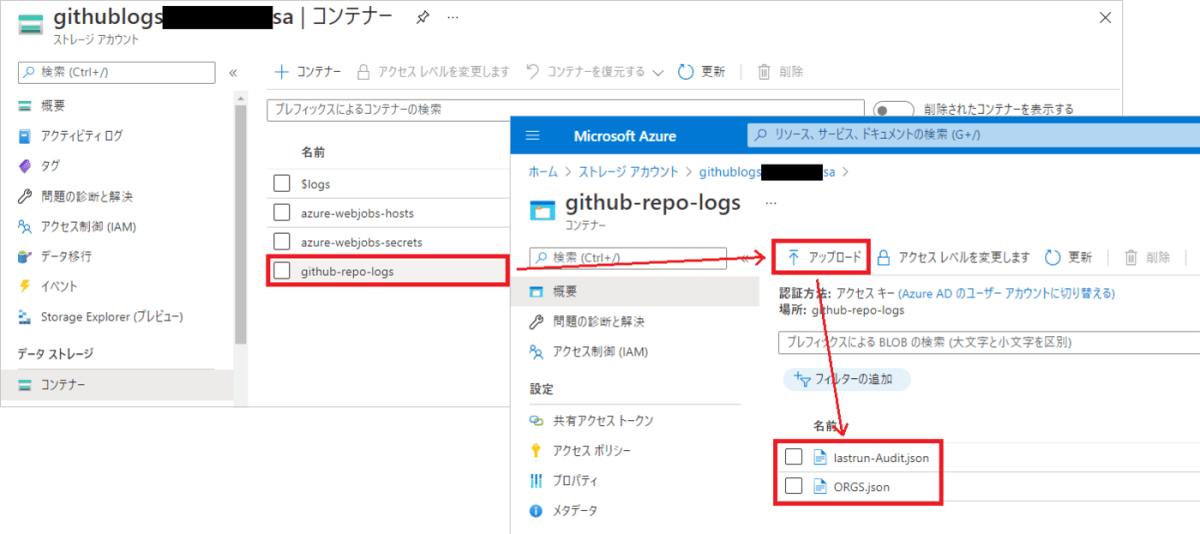Collapse the left menu in the storage account window
Screen dimensions: 1200x534
click(x=233, y=72)
